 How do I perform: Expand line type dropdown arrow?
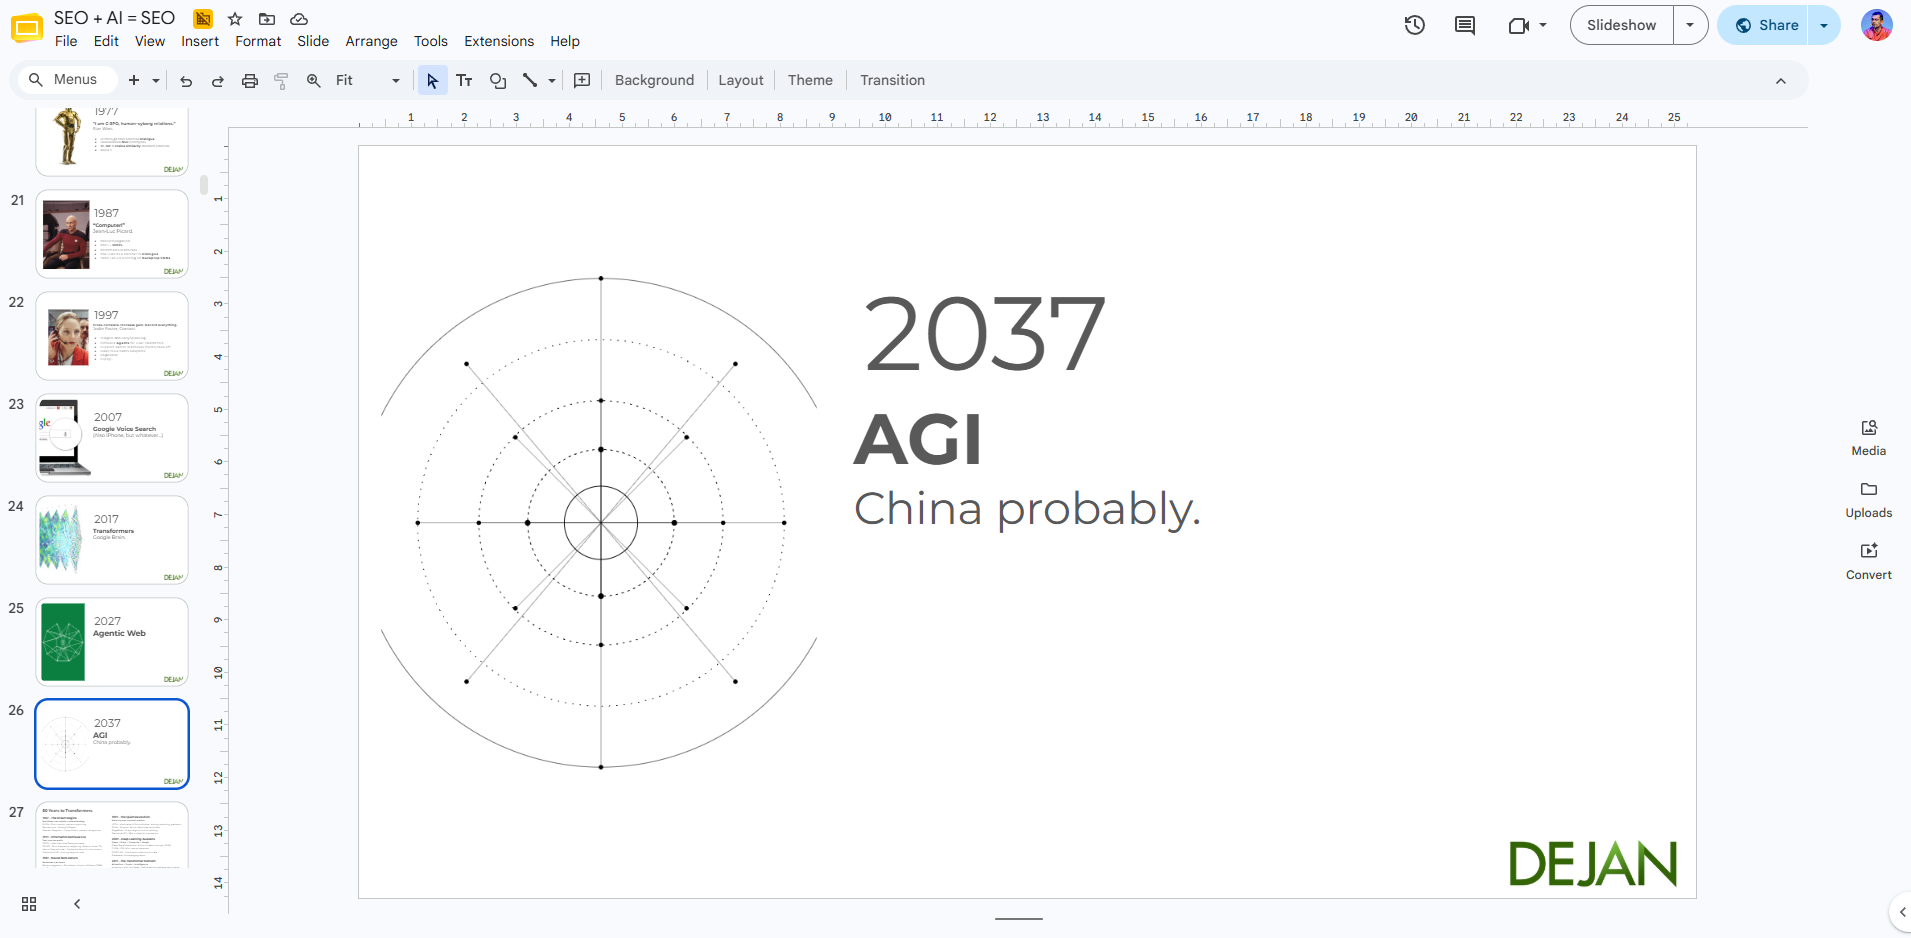(x=552, y=80)
